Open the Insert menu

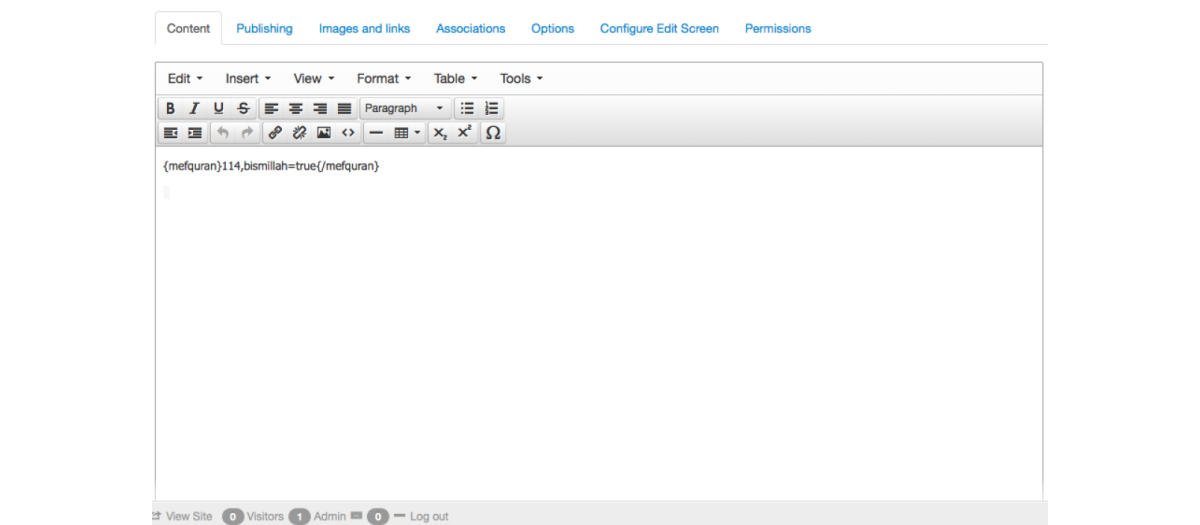click(248, 78)
